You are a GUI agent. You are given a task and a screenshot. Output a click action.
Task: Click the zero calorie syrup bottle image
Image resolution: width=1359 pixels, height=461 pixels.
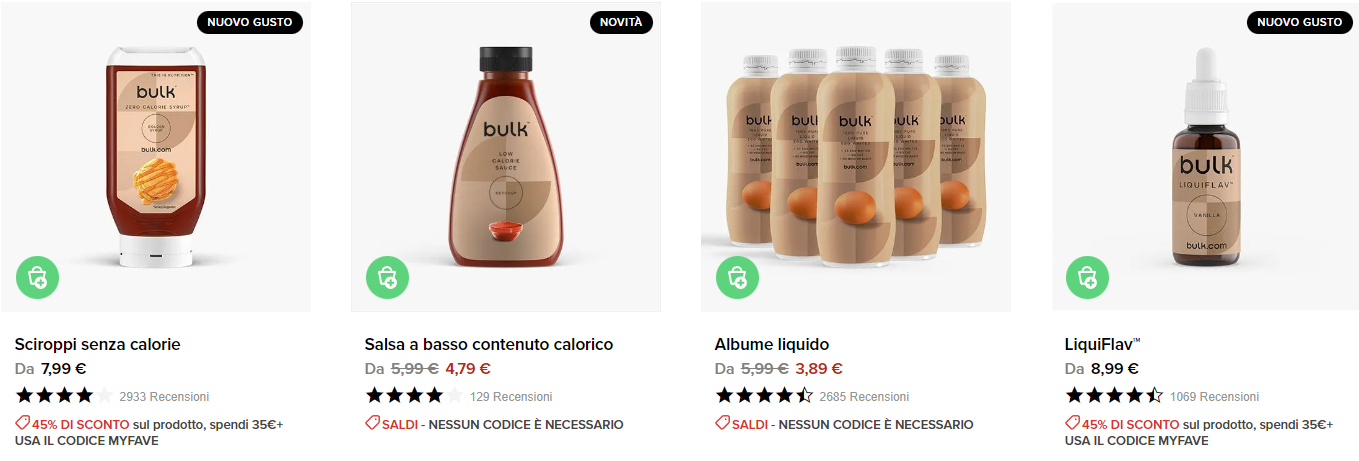[x=156, y=157]
